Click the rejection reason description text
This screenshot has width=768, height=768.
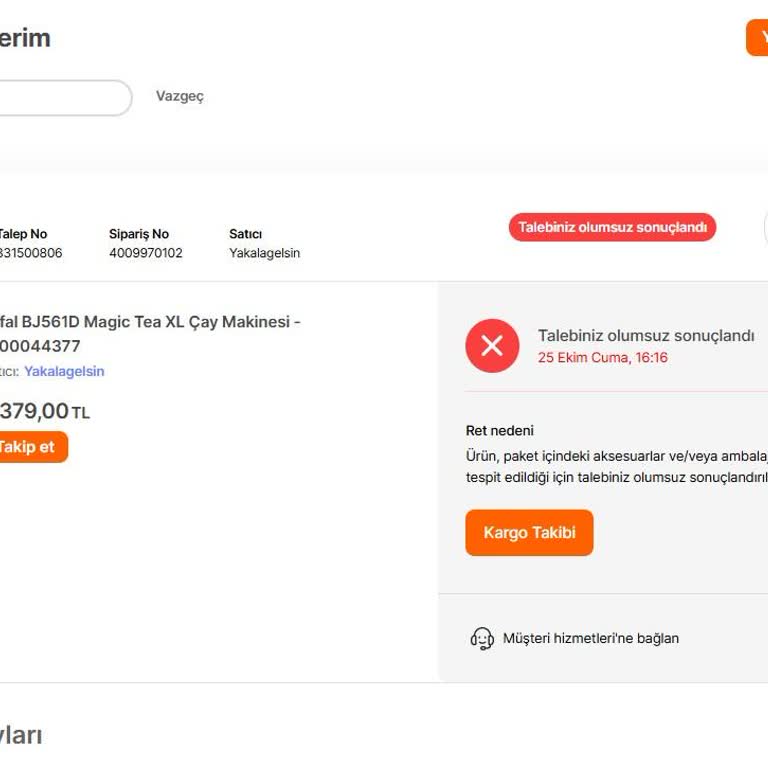click(616, 466)
